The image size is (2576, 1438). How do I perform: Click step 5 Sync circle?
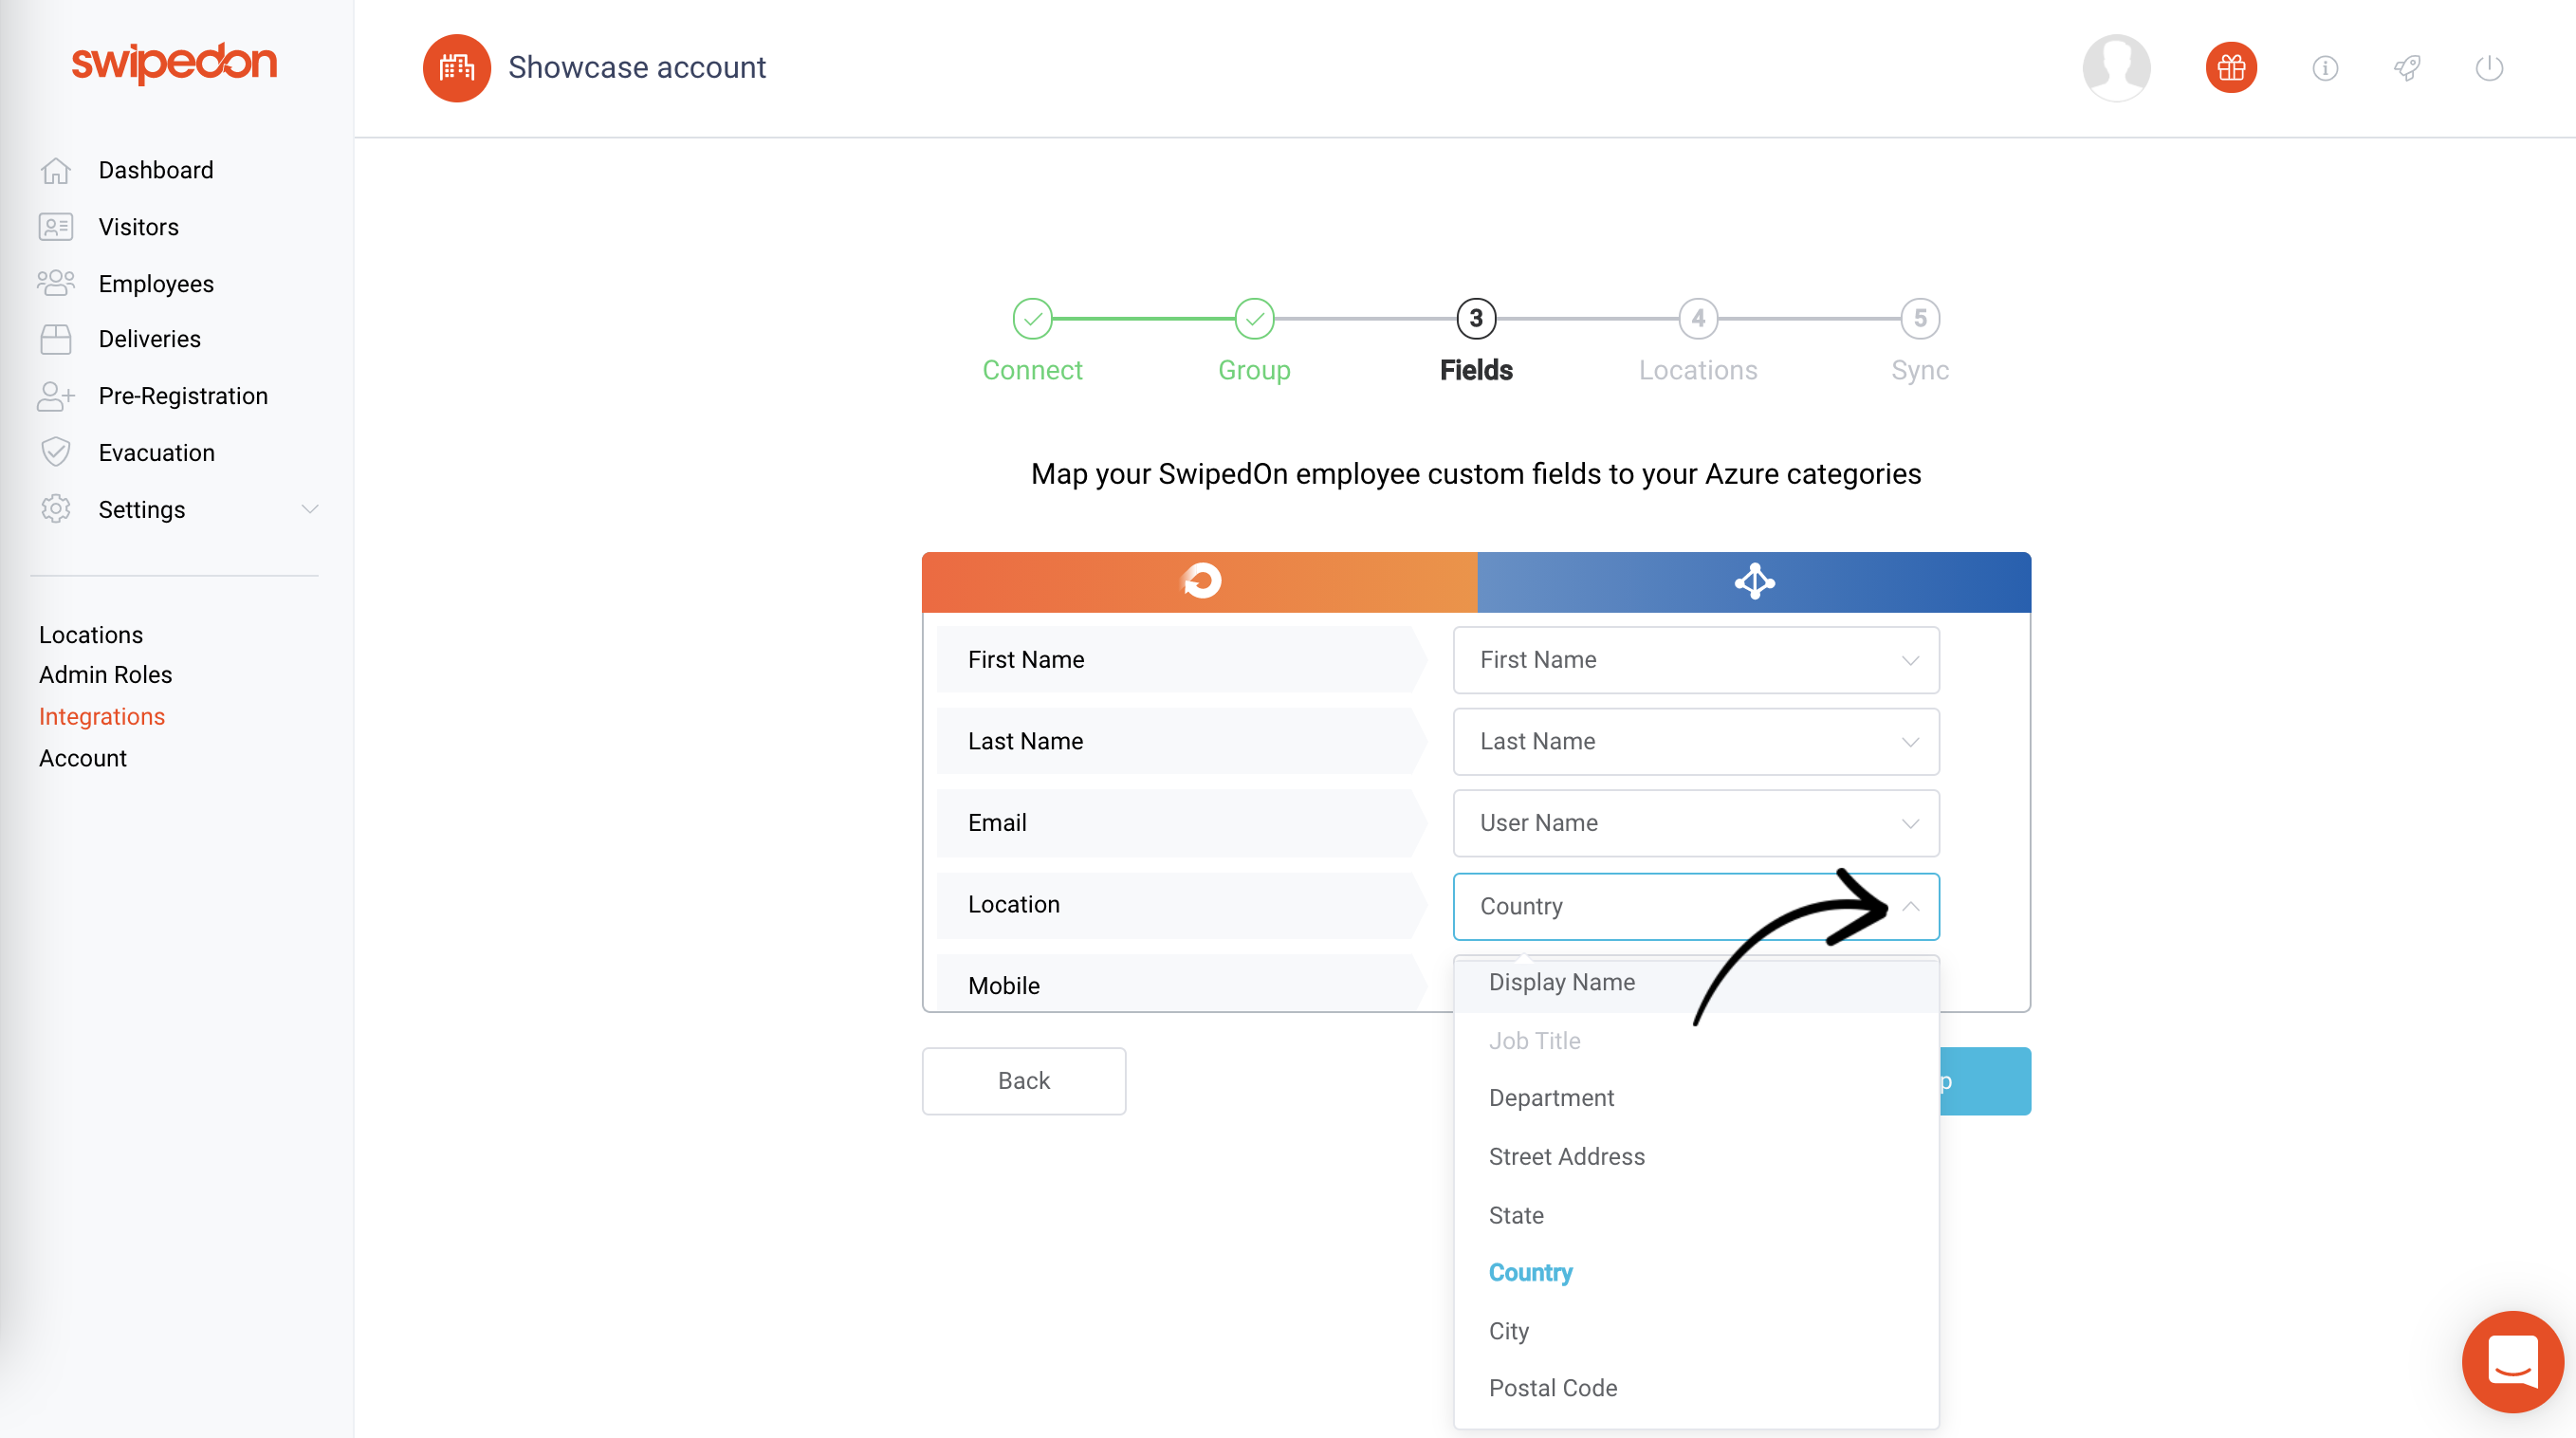1920,319
